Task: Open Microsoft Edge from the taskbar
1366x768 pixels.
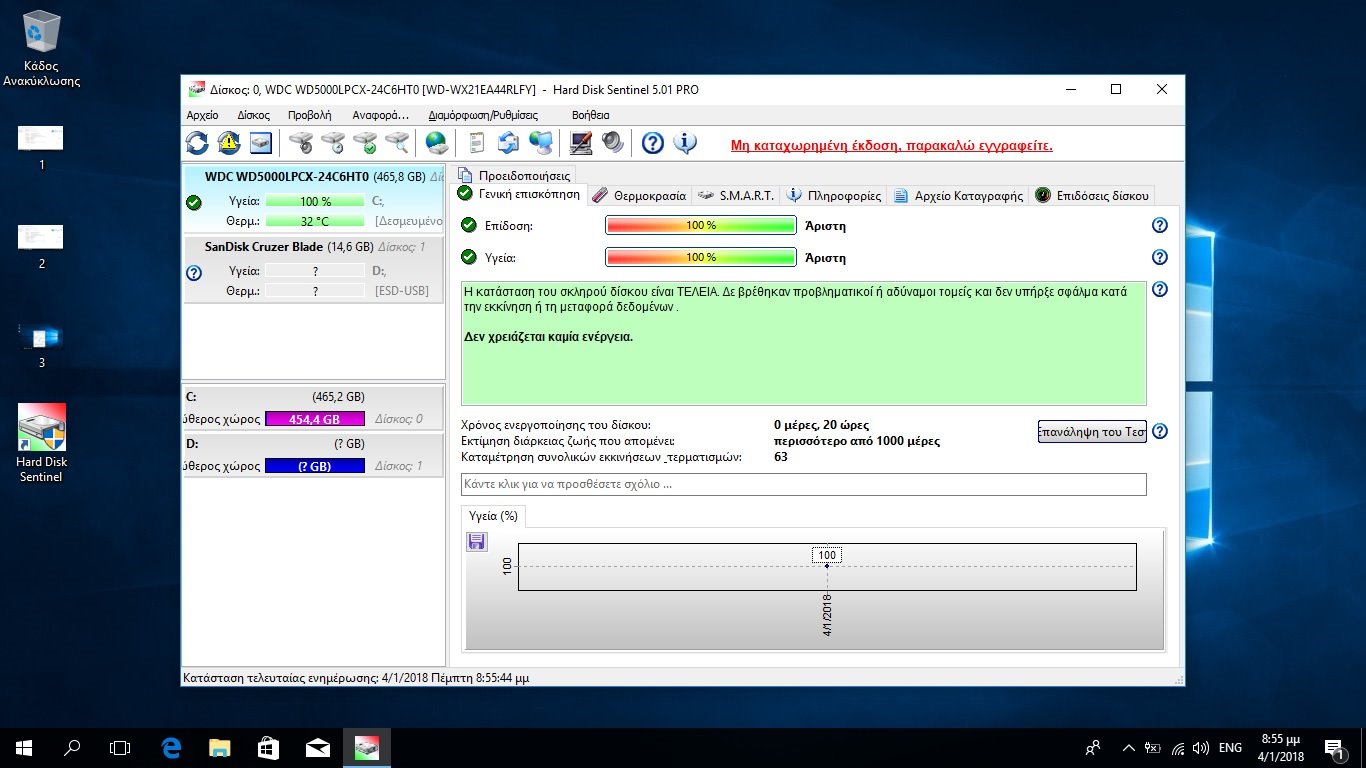Action: (171, 747)
